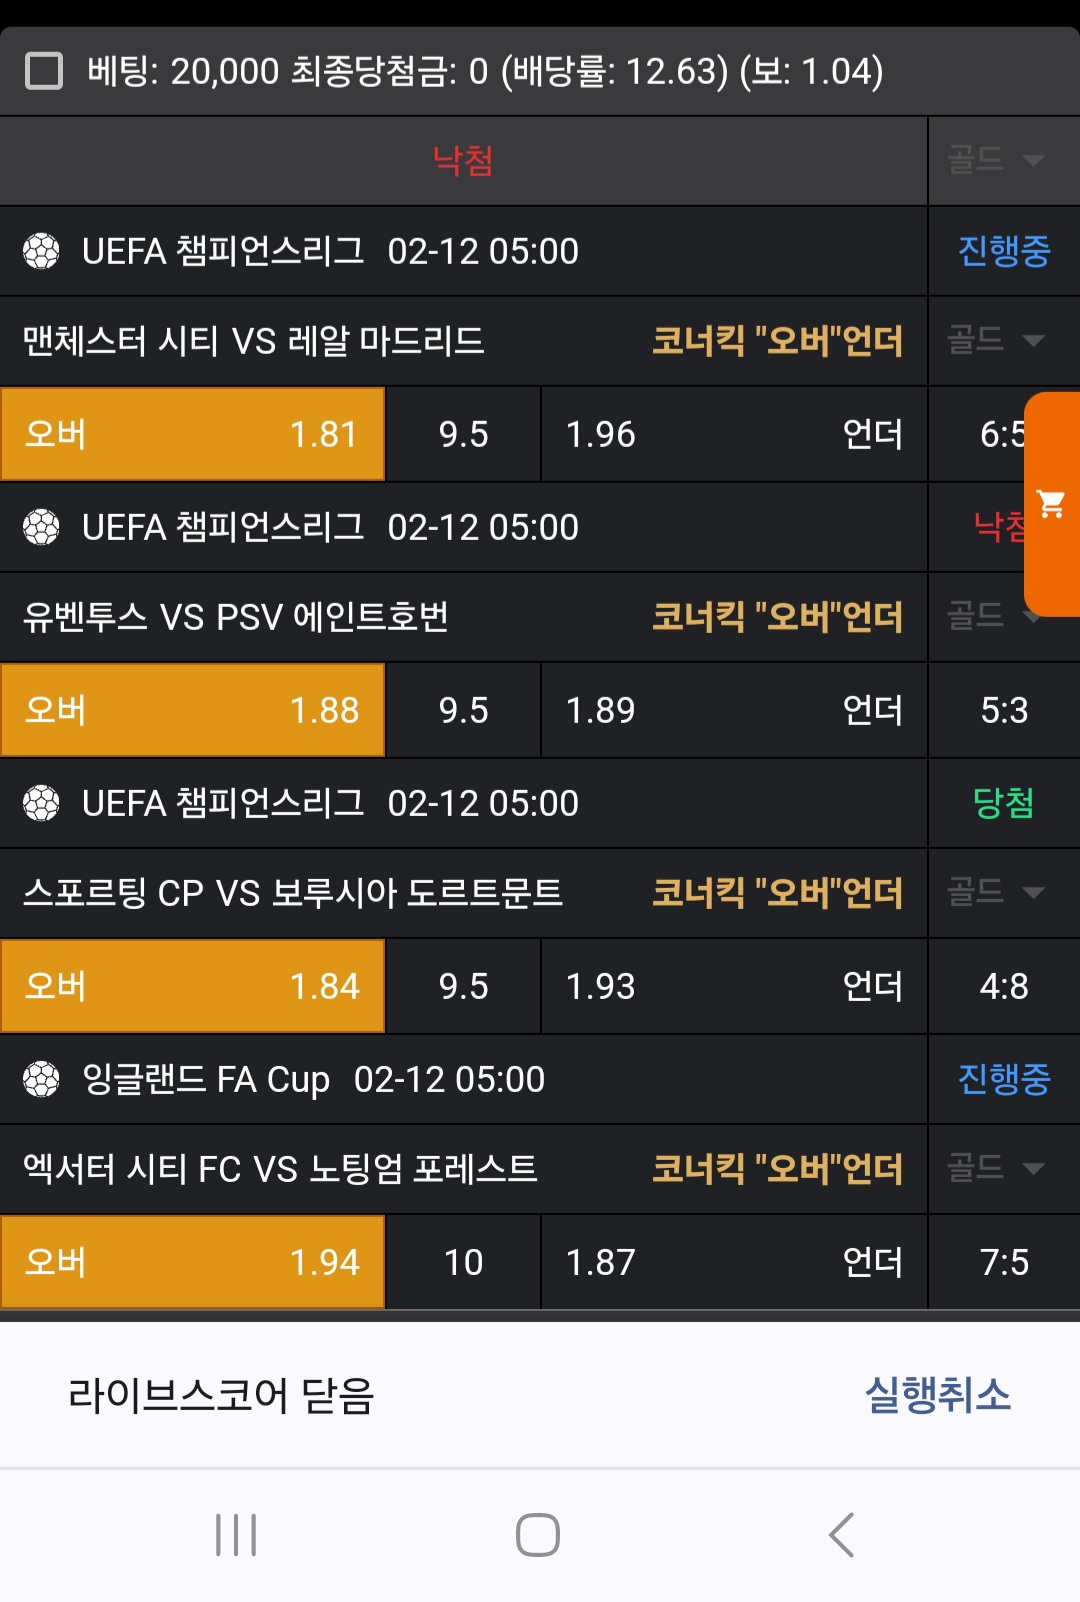Tick the checkbox beside the 20,000 bet slip

pyautogui.click(x=44, y=71)
